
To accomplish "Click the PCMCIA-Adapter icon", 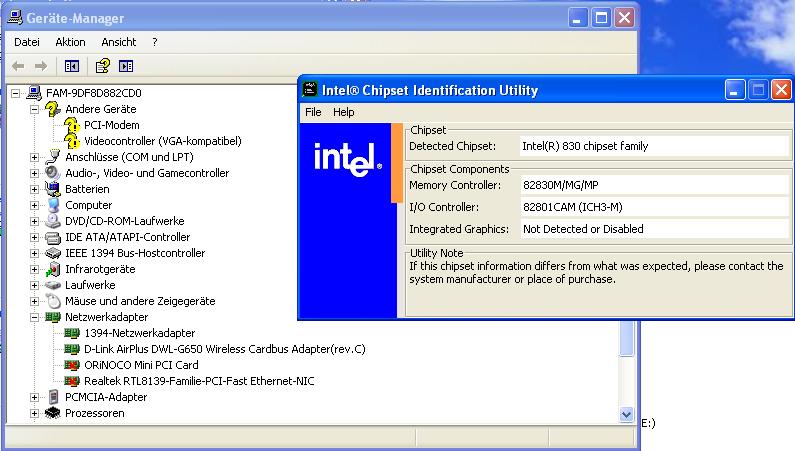I will tap(53, 397).
